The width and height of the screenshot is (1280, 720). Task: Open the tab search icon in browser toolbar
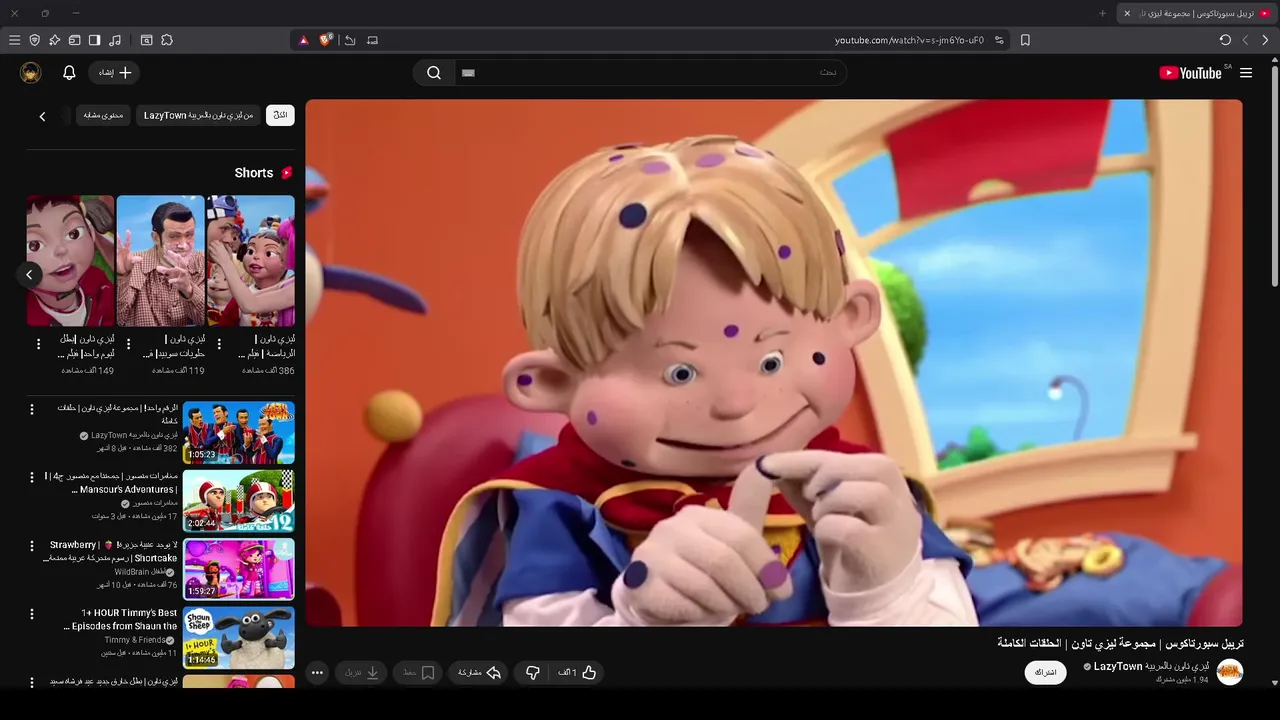146,40
